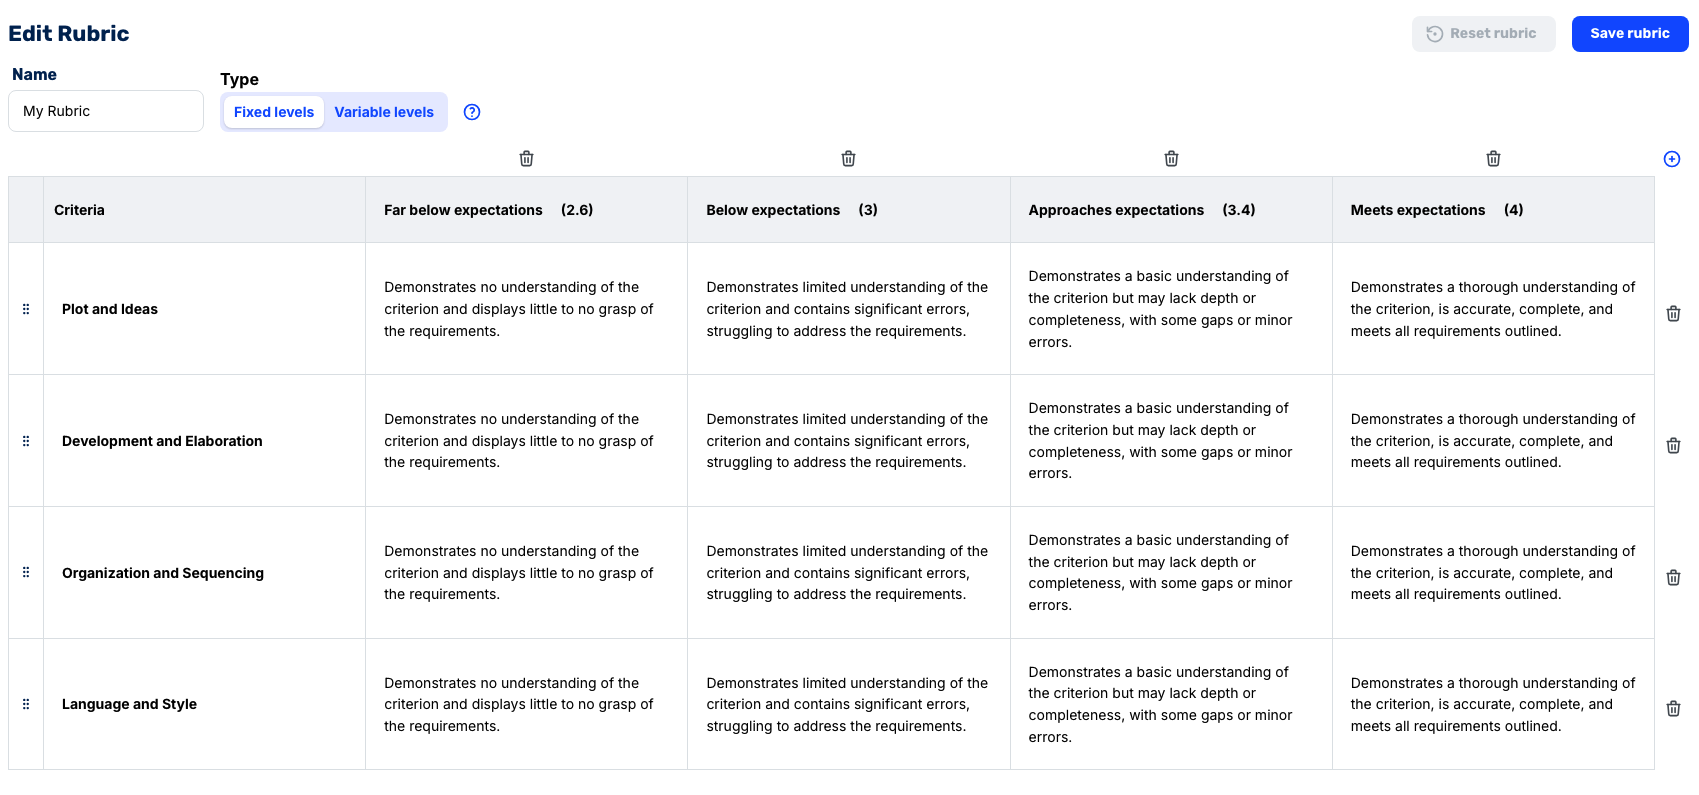Viewport: 1699px width, 795px height.
Task: Open the help tooltip next to Type
Action: click(x=471, y=112)
